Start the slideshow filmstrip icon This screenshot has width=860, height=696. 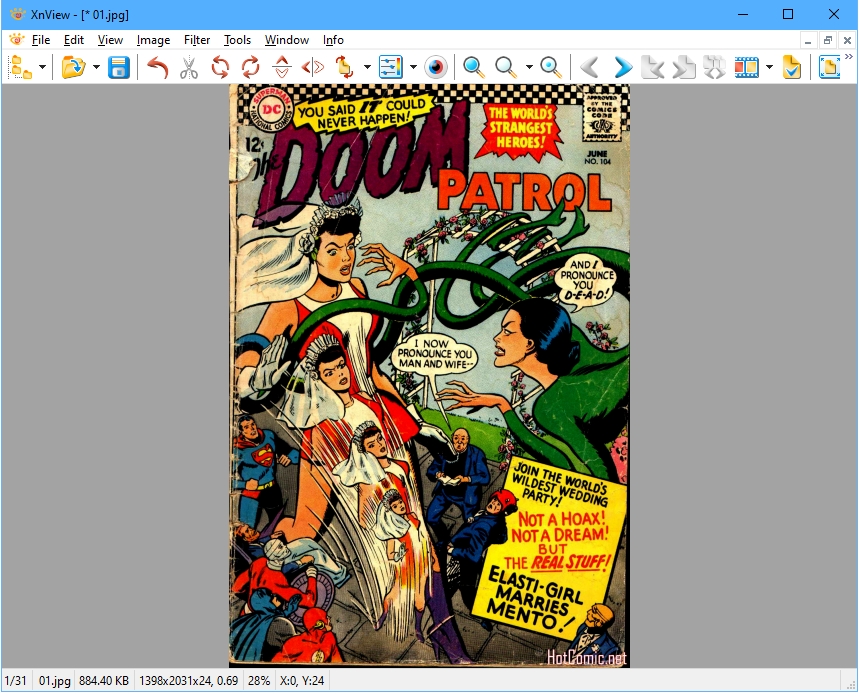click(x=746, y=67)
